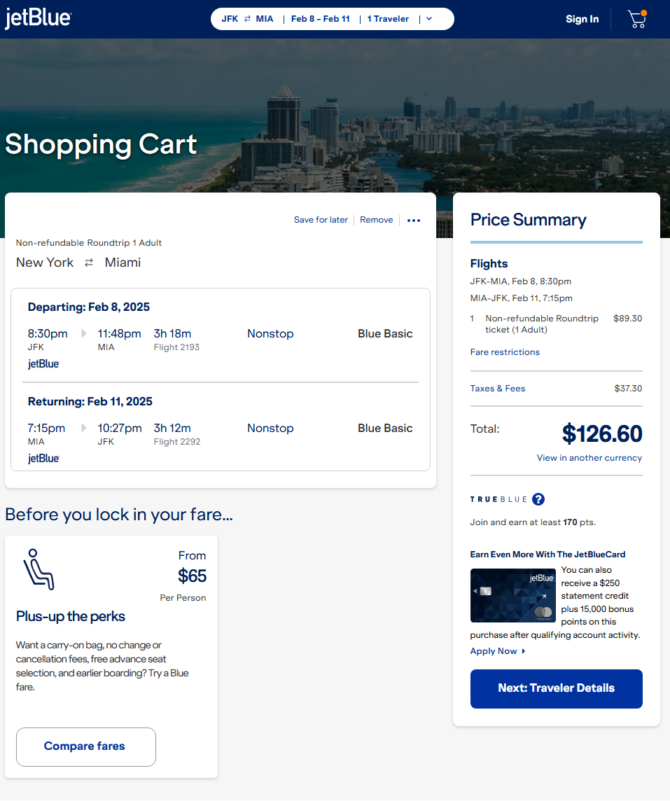
Task: Click the 1 Traveler segment in search bar
Action: pyautogui.click(x=388, y=19)
